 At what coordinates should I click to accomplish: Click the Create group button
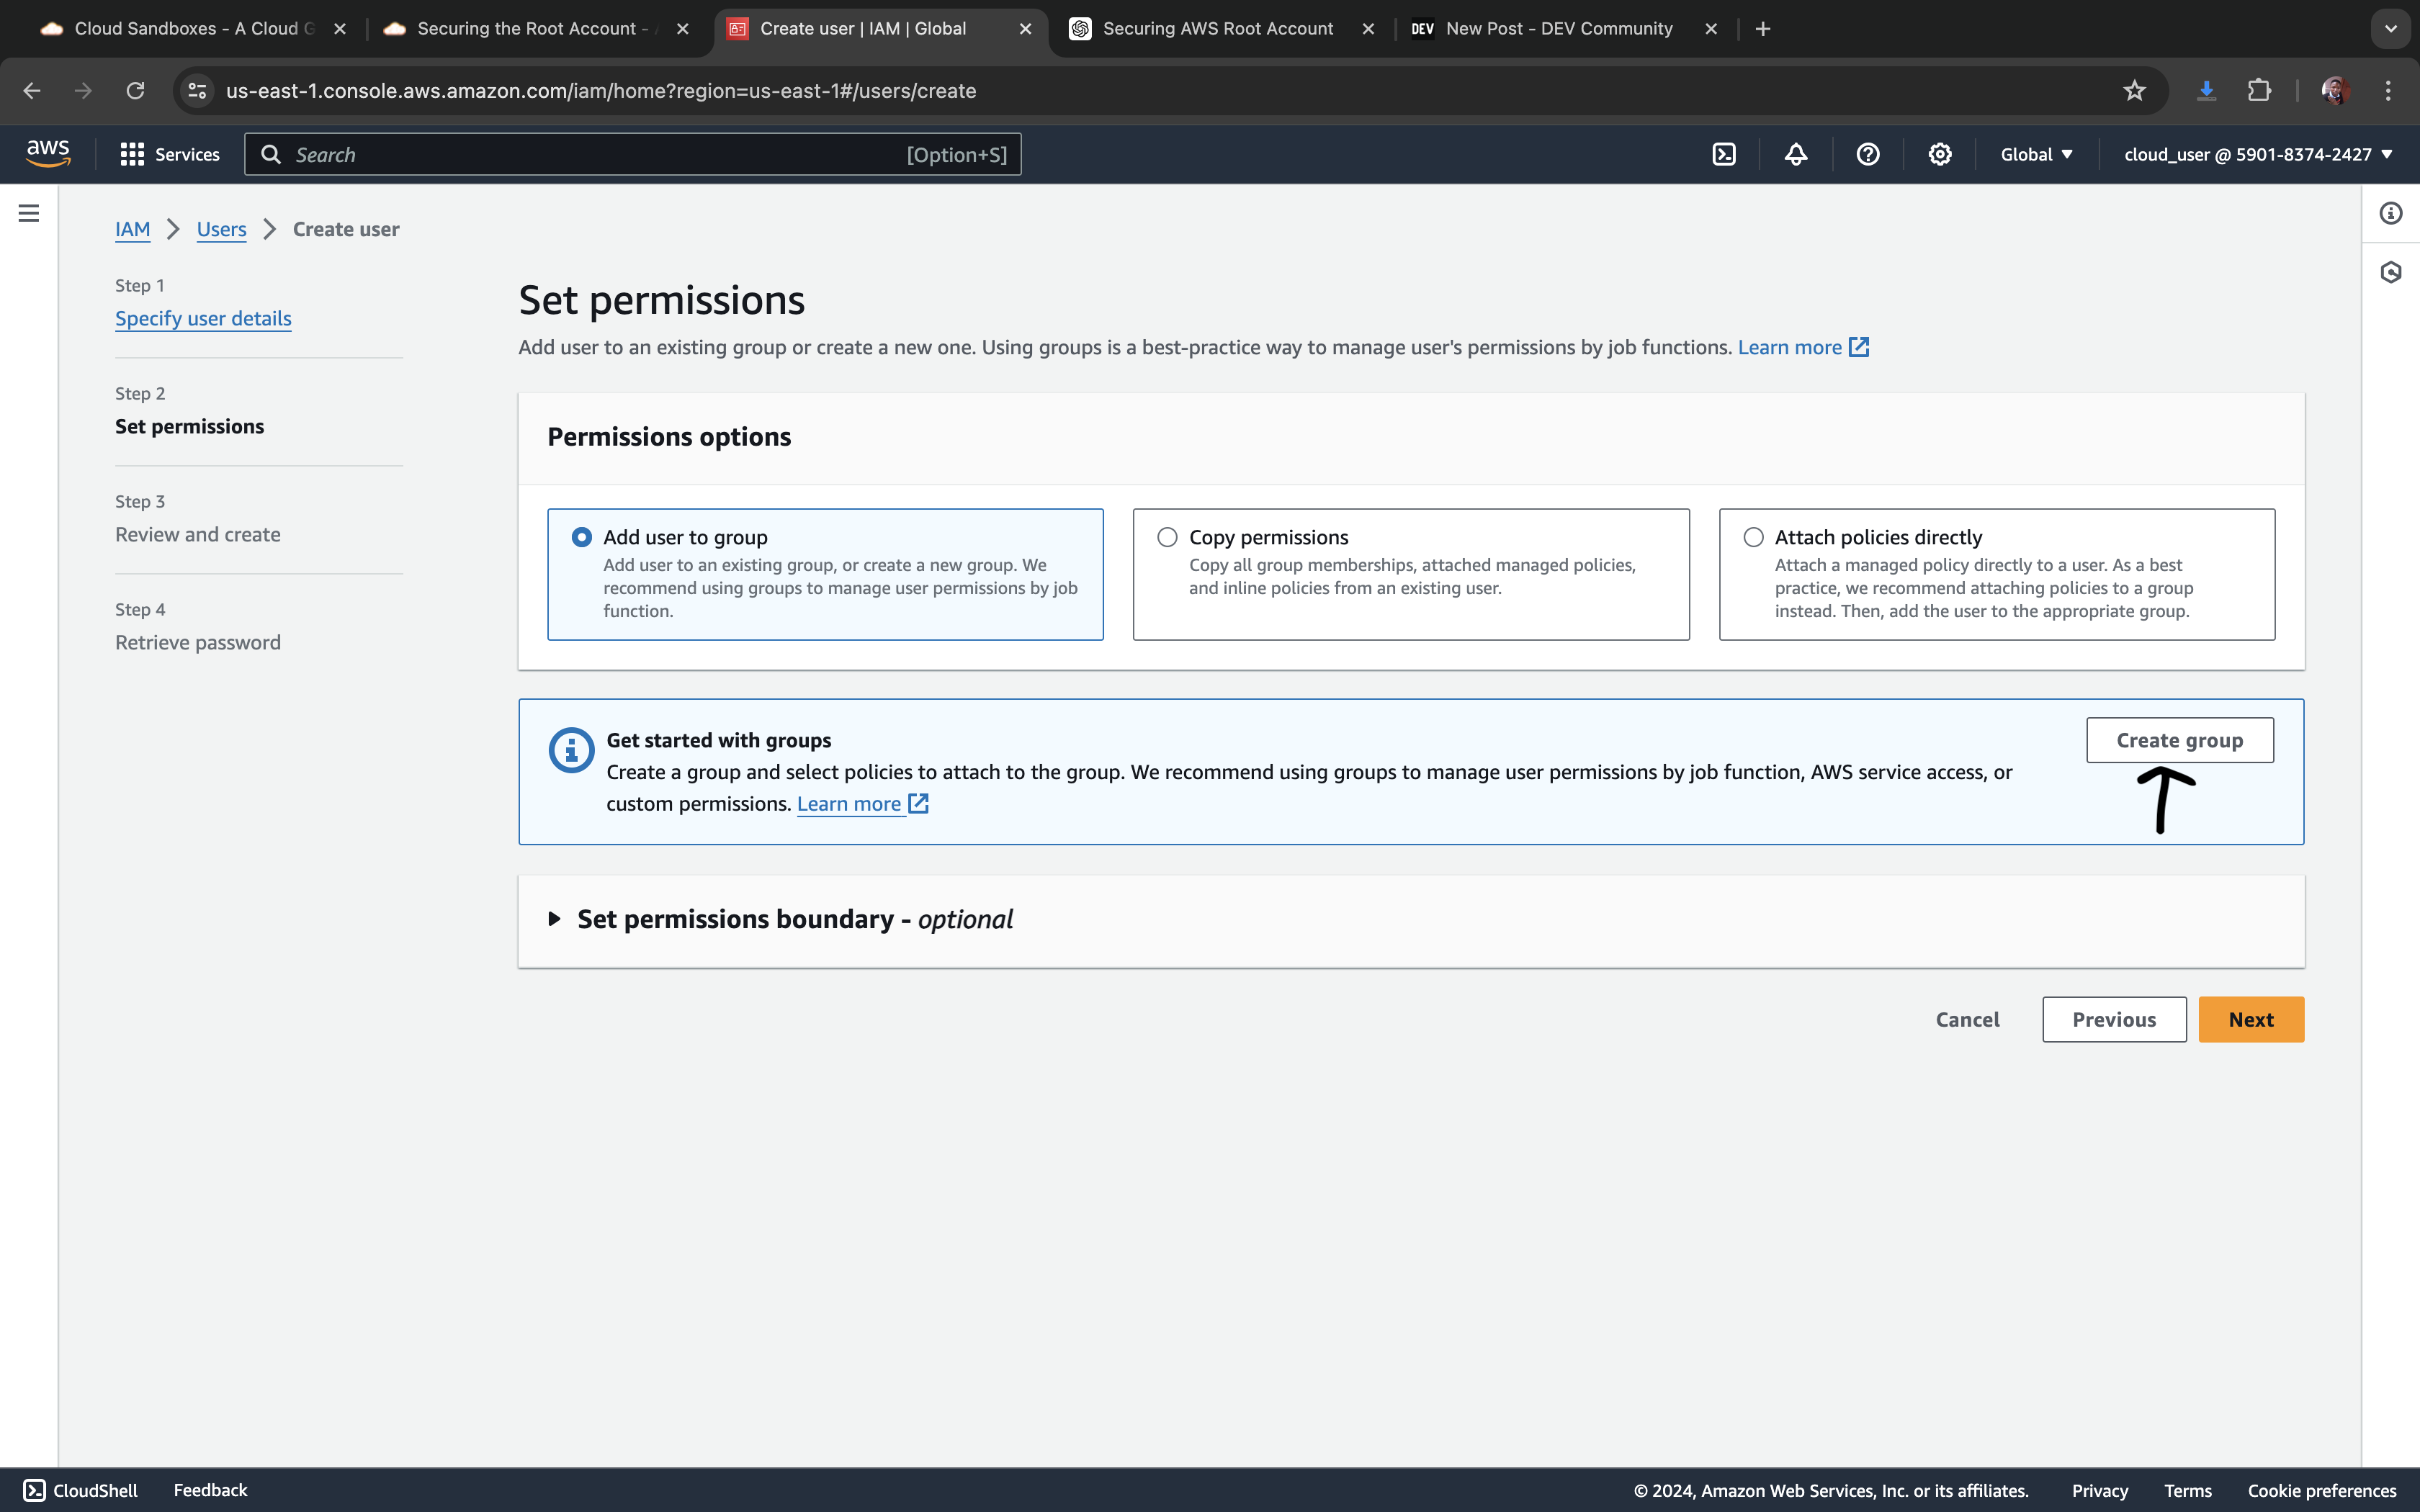pos(2179,740)
